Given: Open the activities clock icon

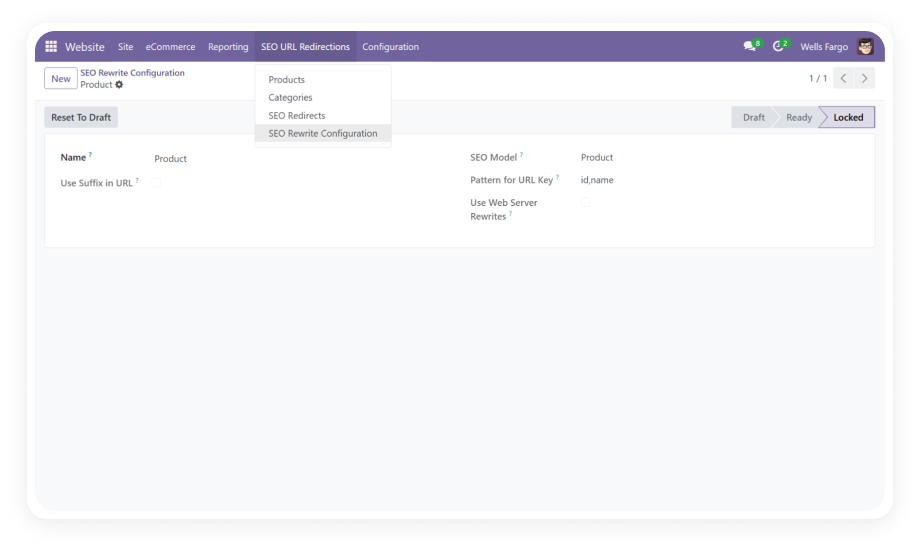Looking at the screenshot, I should point(778,46).
